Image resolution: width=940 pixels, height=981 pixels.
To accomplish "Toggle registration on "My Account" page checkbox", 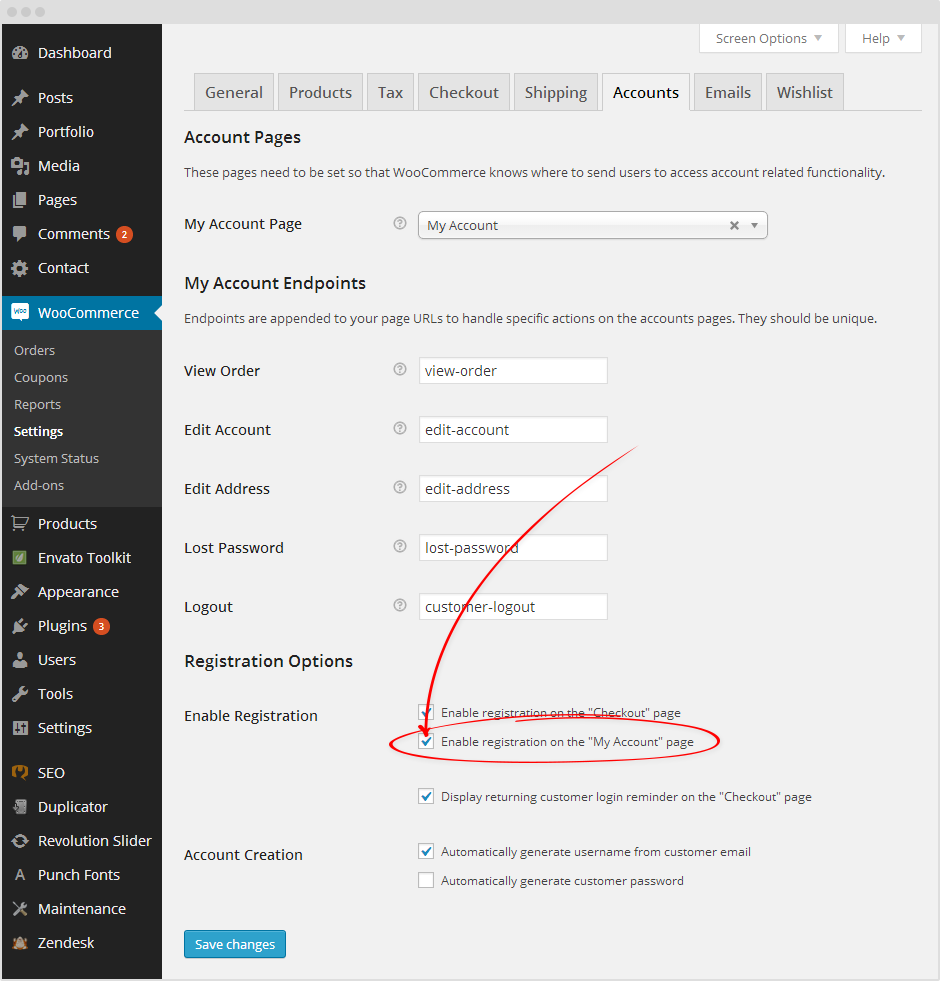I will point(427,742).
